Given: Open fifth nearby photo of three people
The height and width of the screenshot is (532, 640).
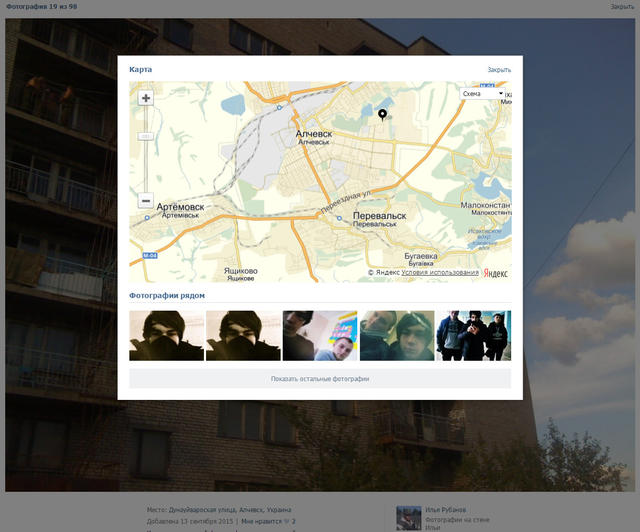Looking at the screenshot, I should [474, 336].
